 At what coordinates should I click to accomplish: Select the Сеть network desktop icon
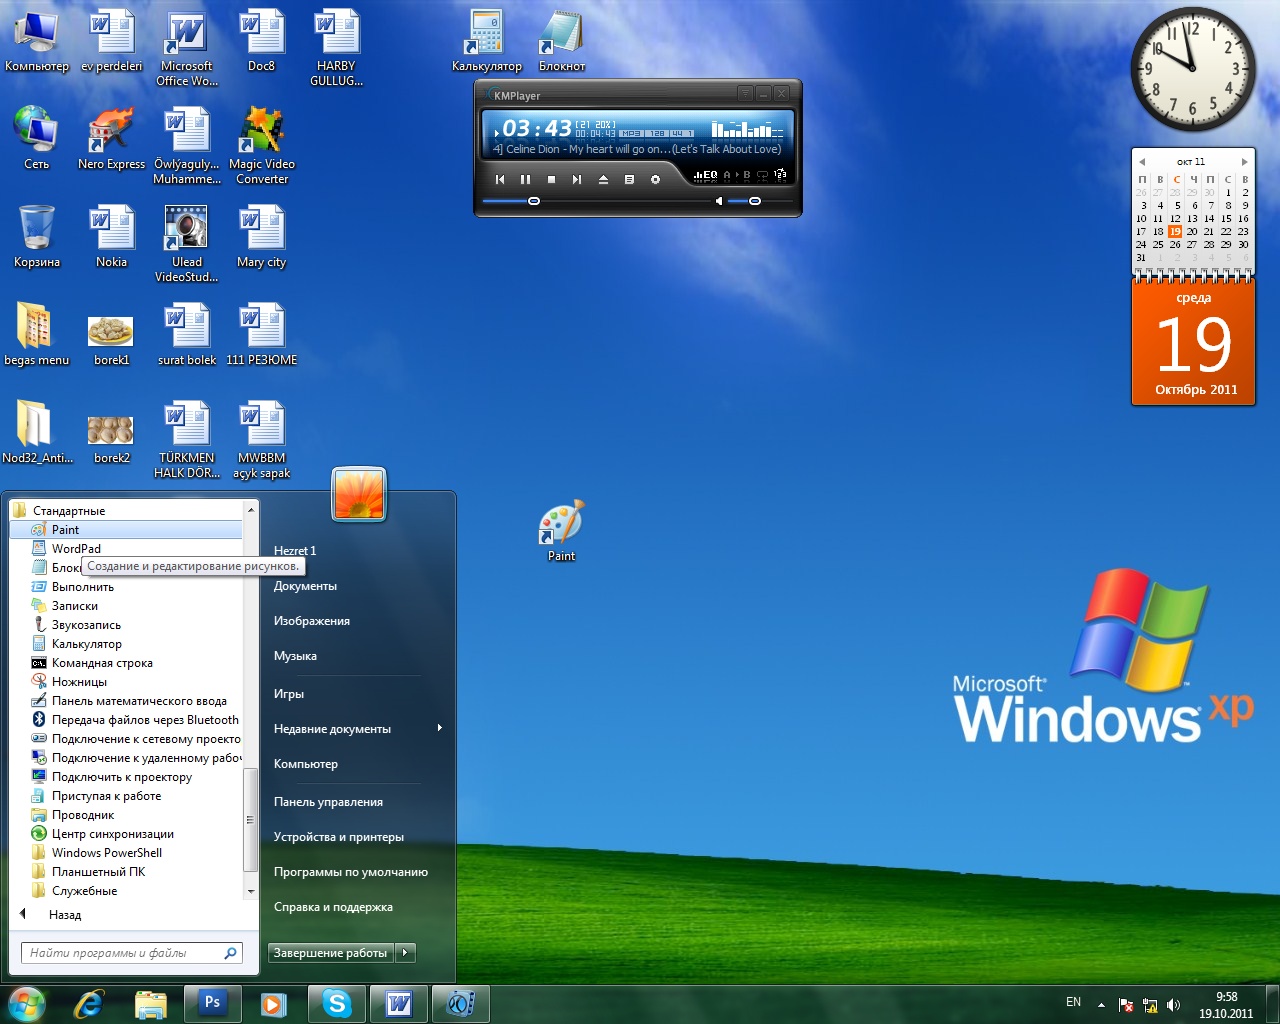click(x=37, y=140)
